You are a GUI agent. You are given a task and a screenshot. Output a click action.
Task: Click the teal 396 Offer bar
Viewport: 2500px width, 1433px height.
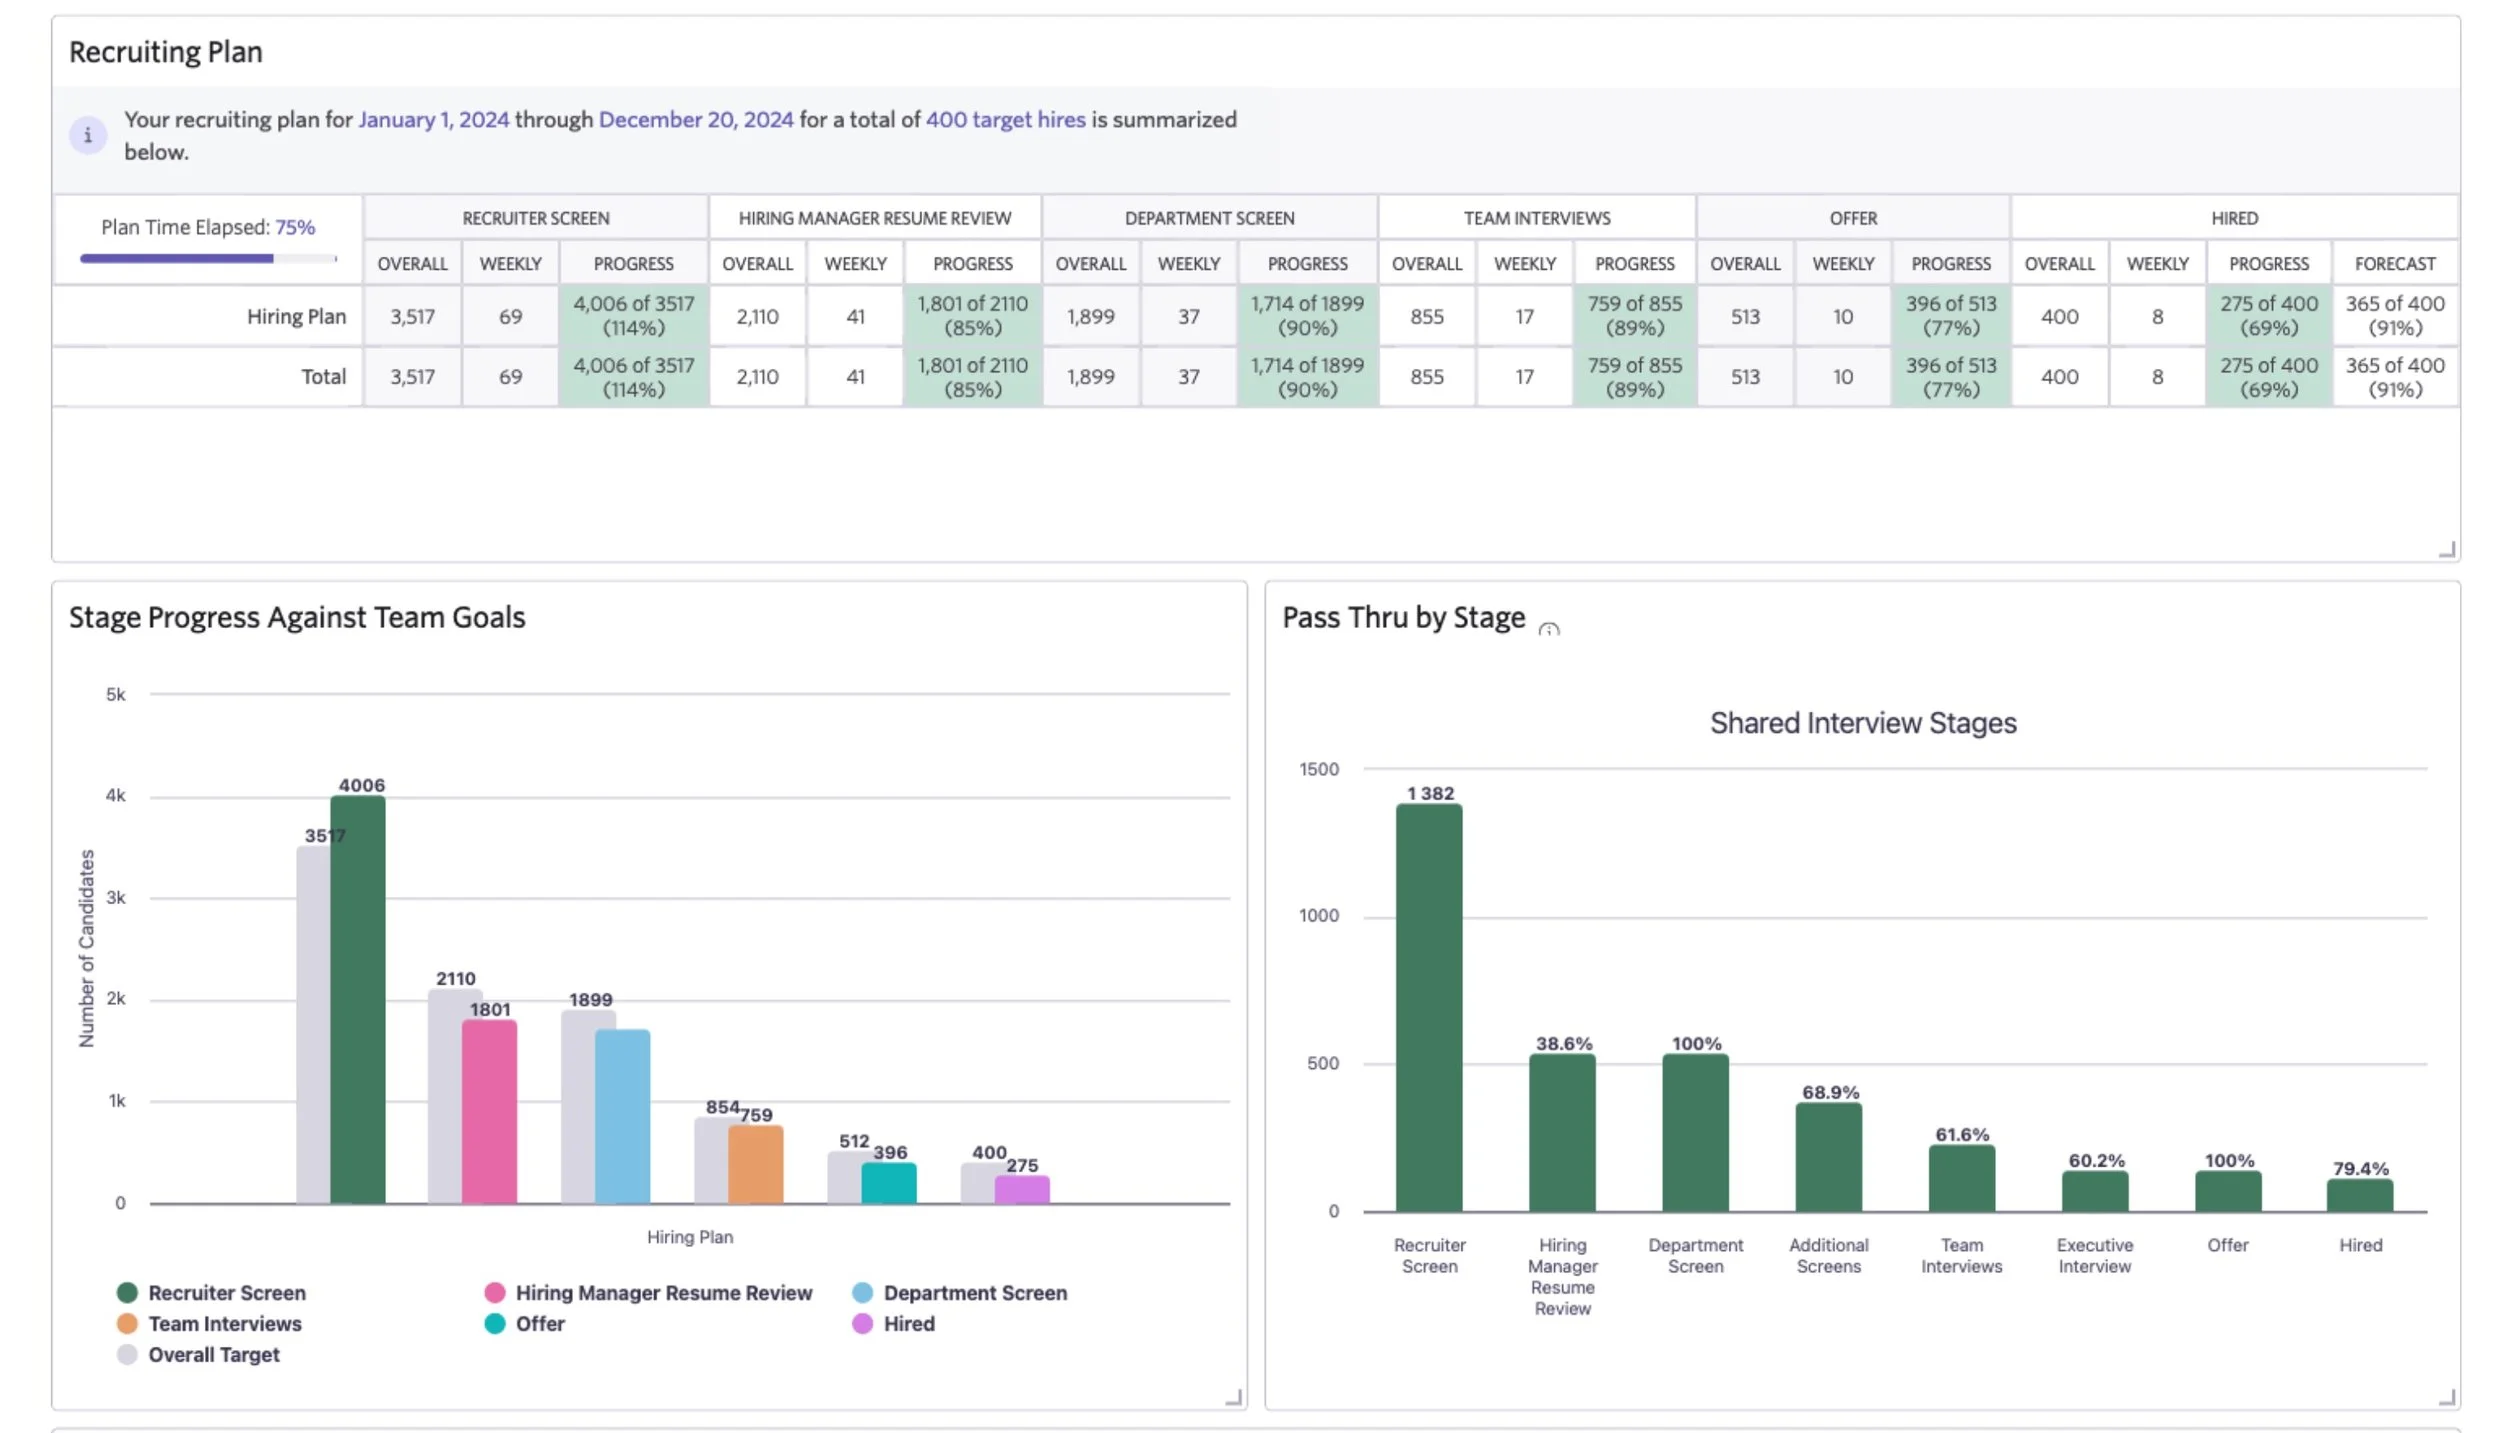tap(889, 1183)
